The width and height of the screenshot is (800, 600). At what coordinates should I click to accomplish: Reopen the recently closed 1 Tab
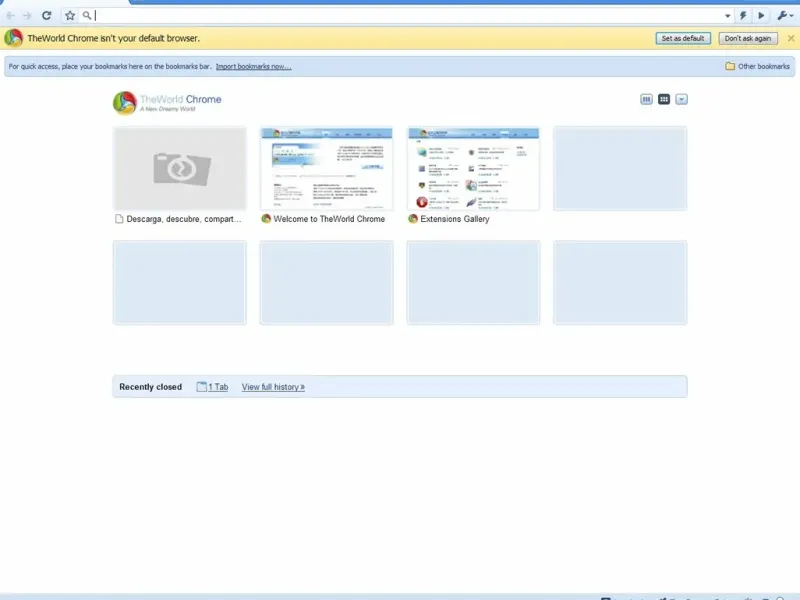click(212, 387)
